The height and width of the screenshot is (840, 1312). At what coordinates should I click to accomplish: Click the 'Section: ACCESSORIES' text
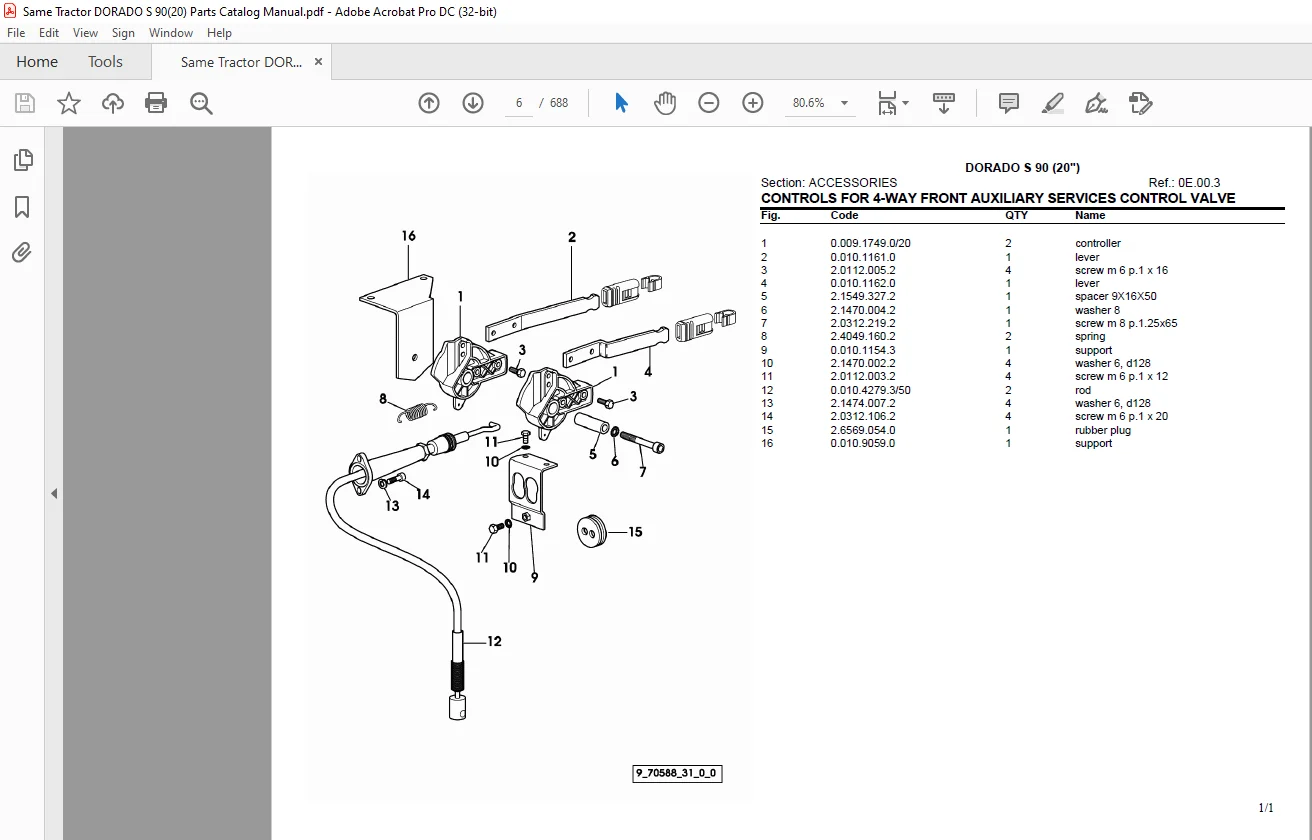tap(829, 183)
